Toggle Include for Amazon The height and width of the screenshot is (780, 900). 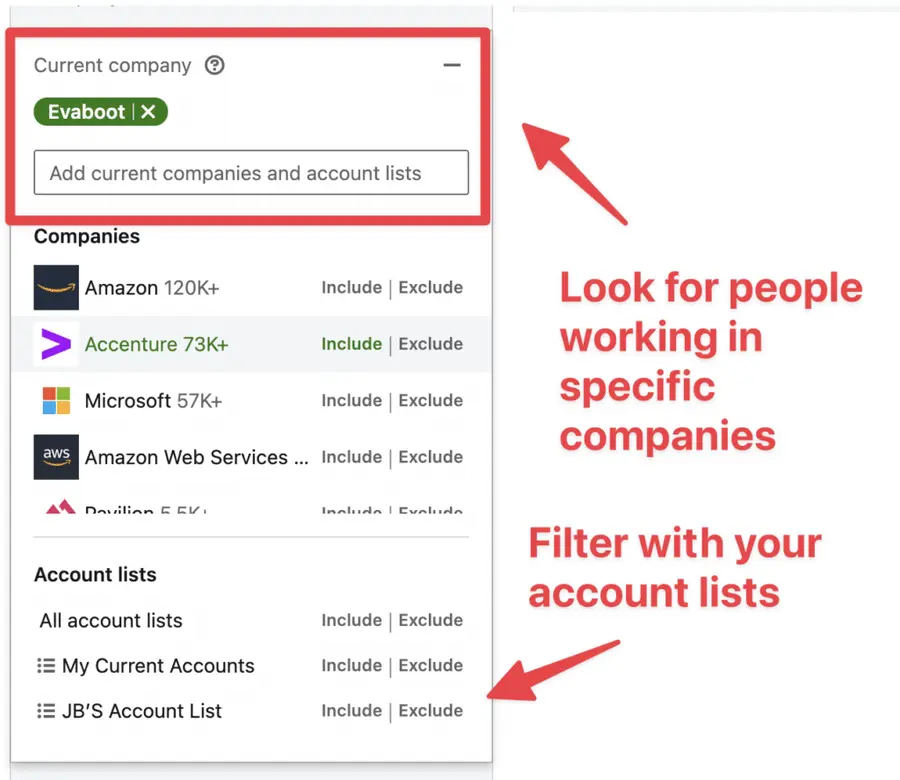click(351, 287)
